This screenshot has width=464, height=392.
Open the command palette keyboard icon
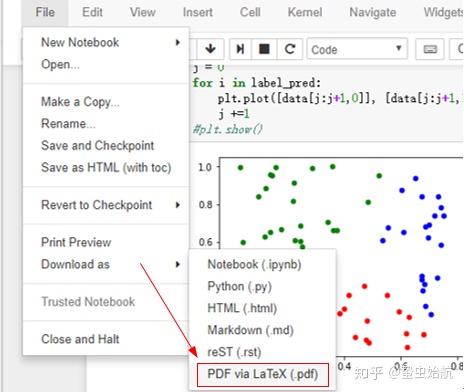[430, 49]
